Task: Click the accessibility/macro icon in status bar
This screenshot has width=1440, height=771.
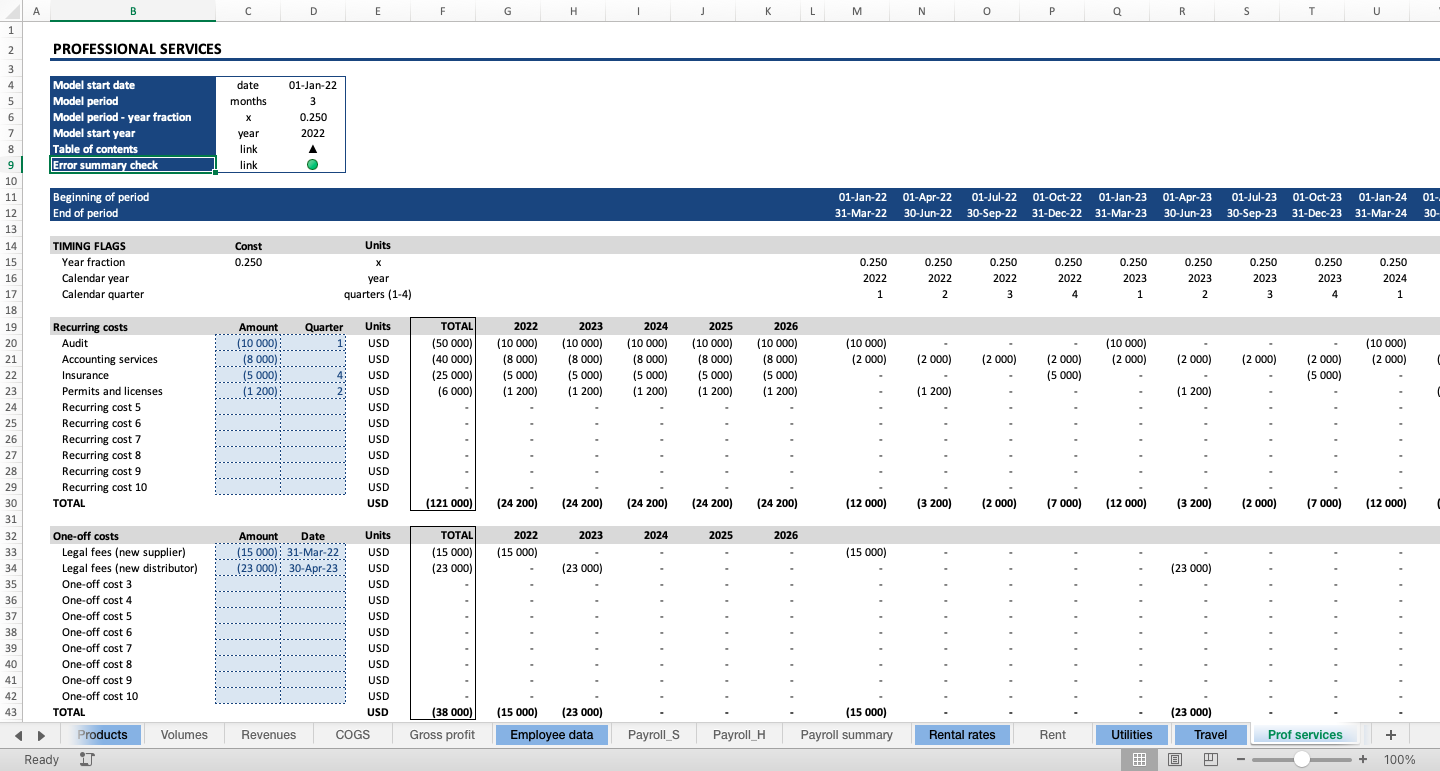Action: 86,760
